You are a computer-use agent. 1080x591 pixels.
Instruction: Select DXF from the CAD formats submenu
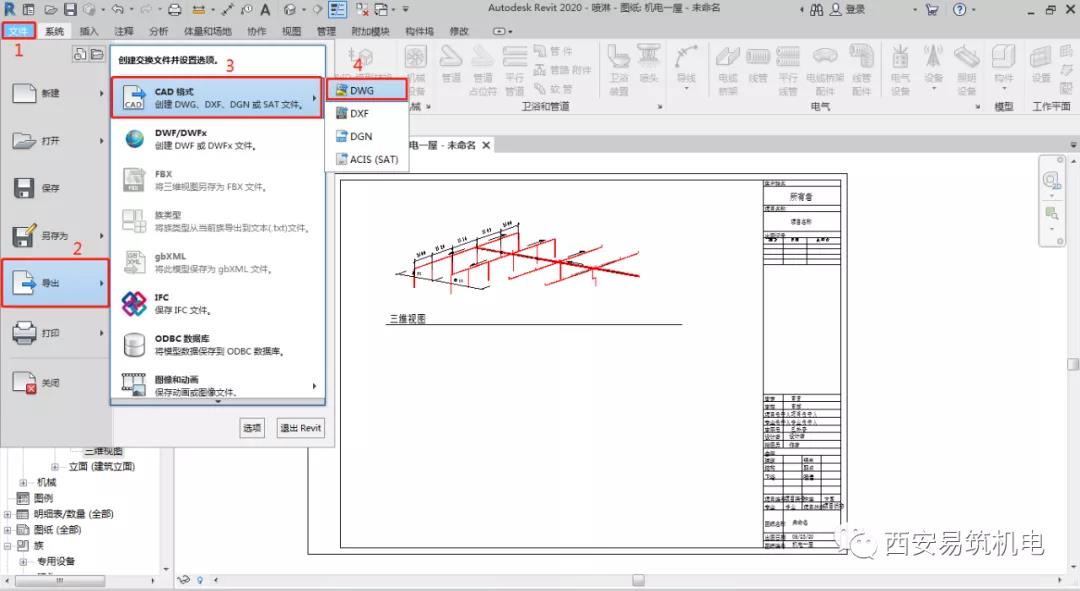(x=366, y=114)
